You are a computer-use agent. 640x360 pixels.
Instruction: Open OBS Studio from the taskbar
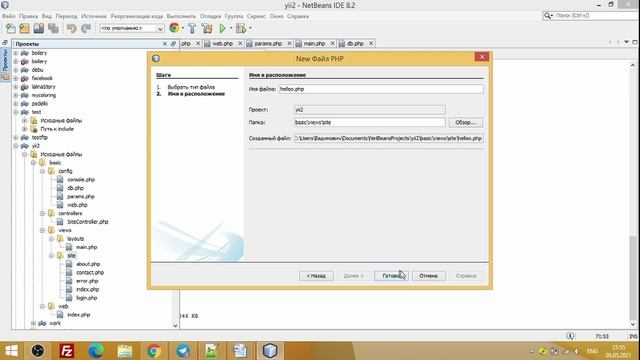click(38, 351)
